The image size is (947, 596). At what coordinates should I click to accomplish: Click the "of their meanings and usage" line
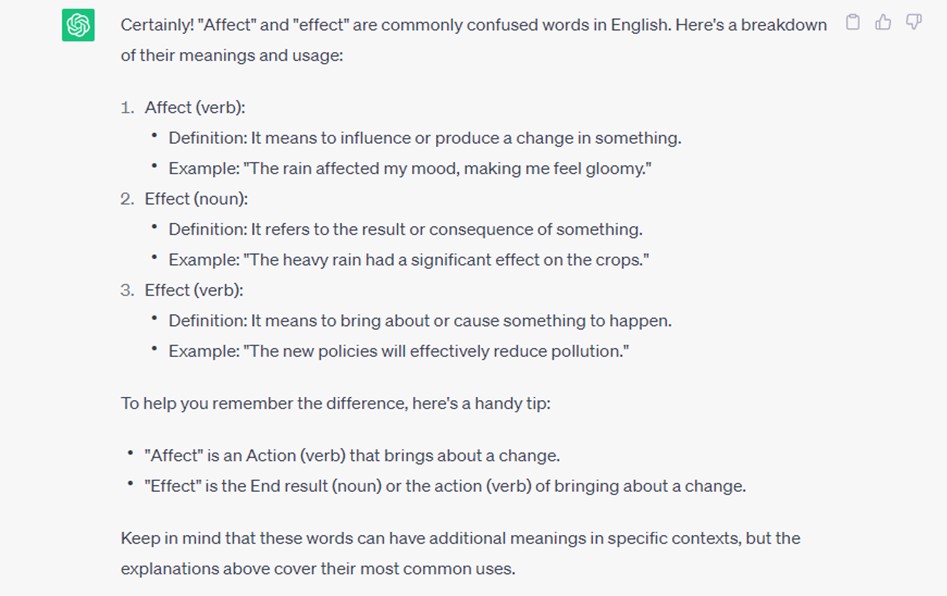232,55
